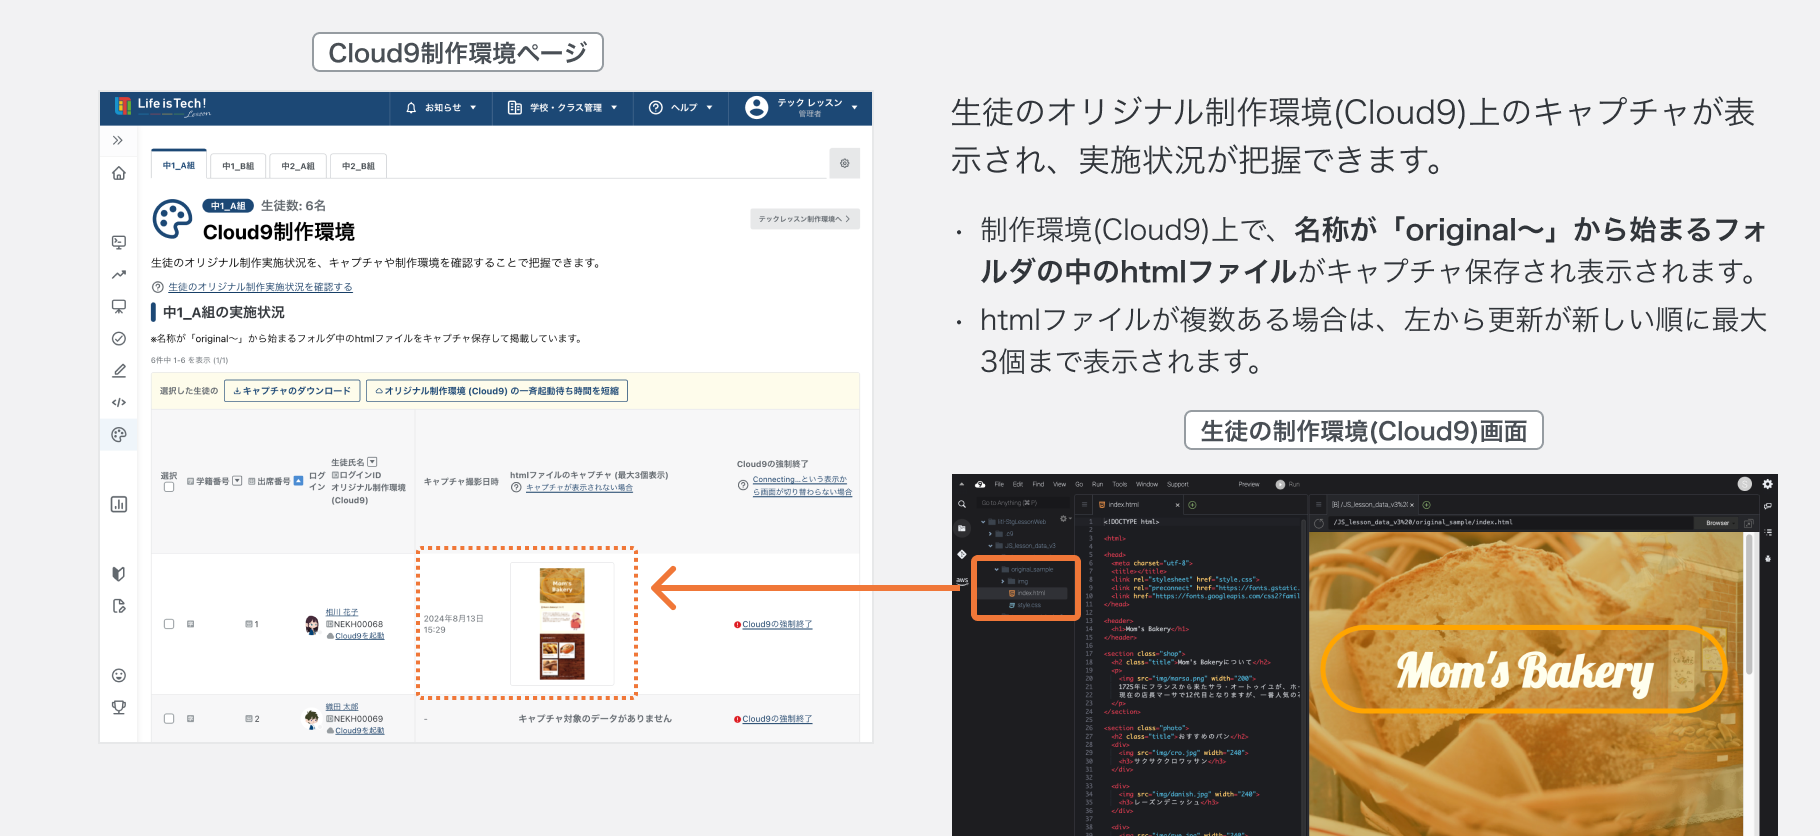Open the home icon in sidebar

119,173
